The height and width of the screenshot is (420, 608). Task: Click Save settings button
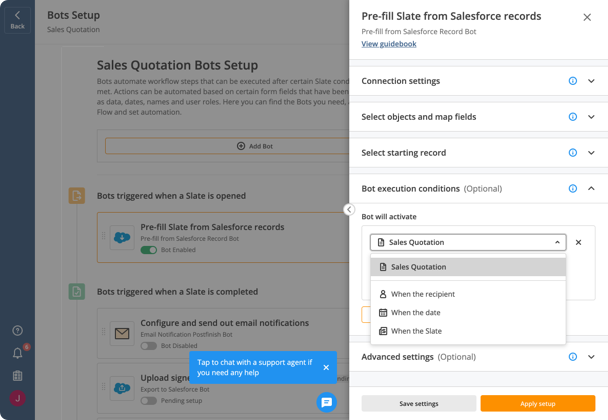pos(419,403)
